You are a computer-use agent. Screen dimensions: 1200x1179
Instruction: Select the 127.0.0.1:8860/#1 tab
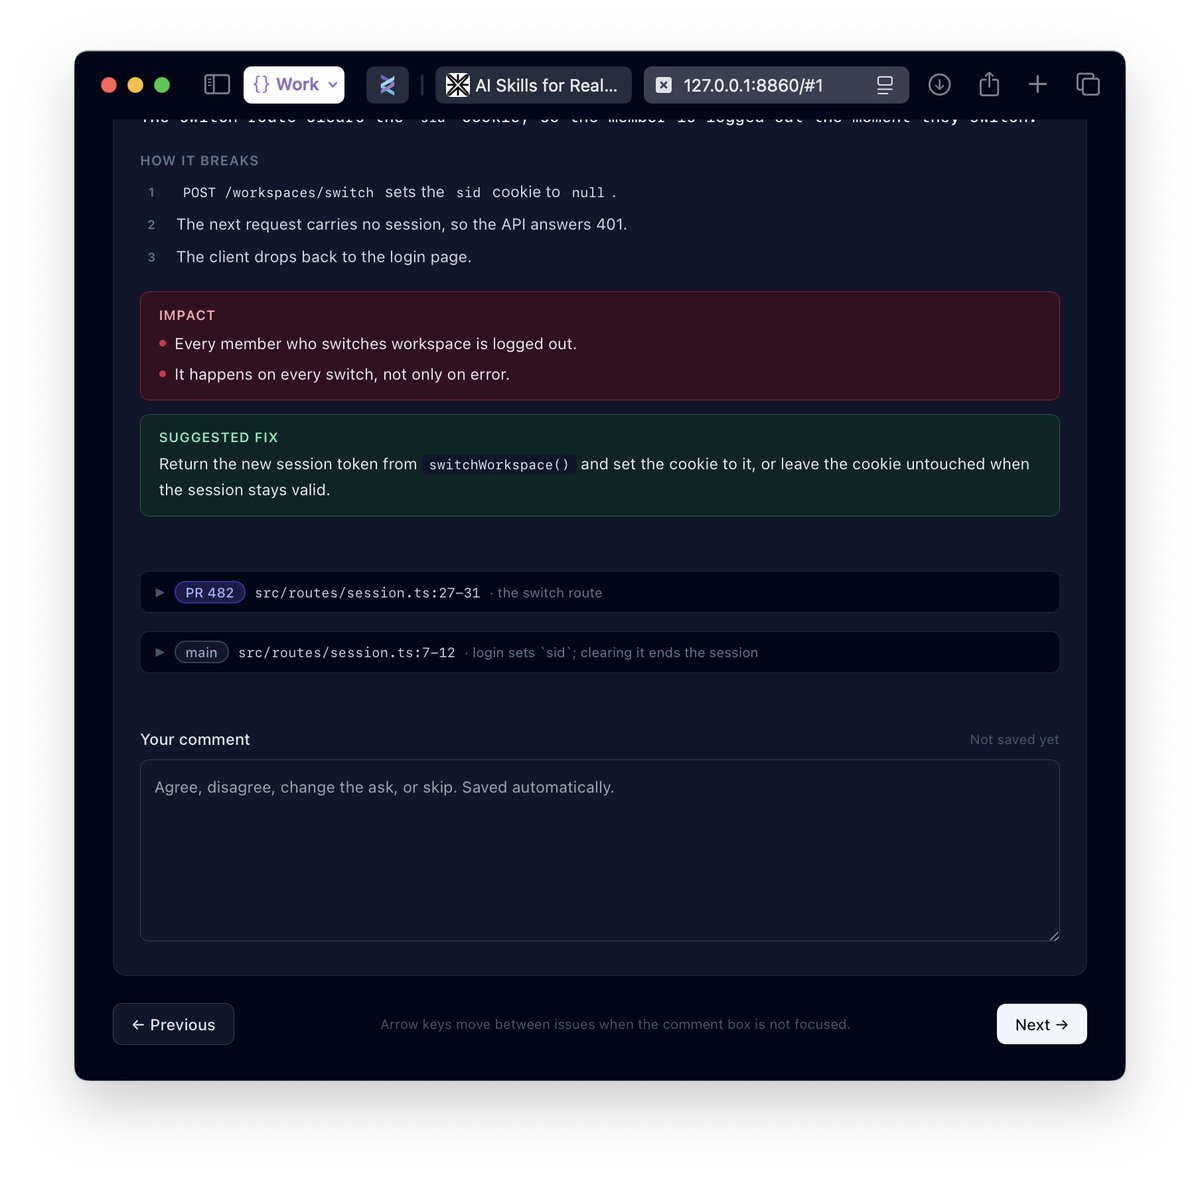pos(776,85)
